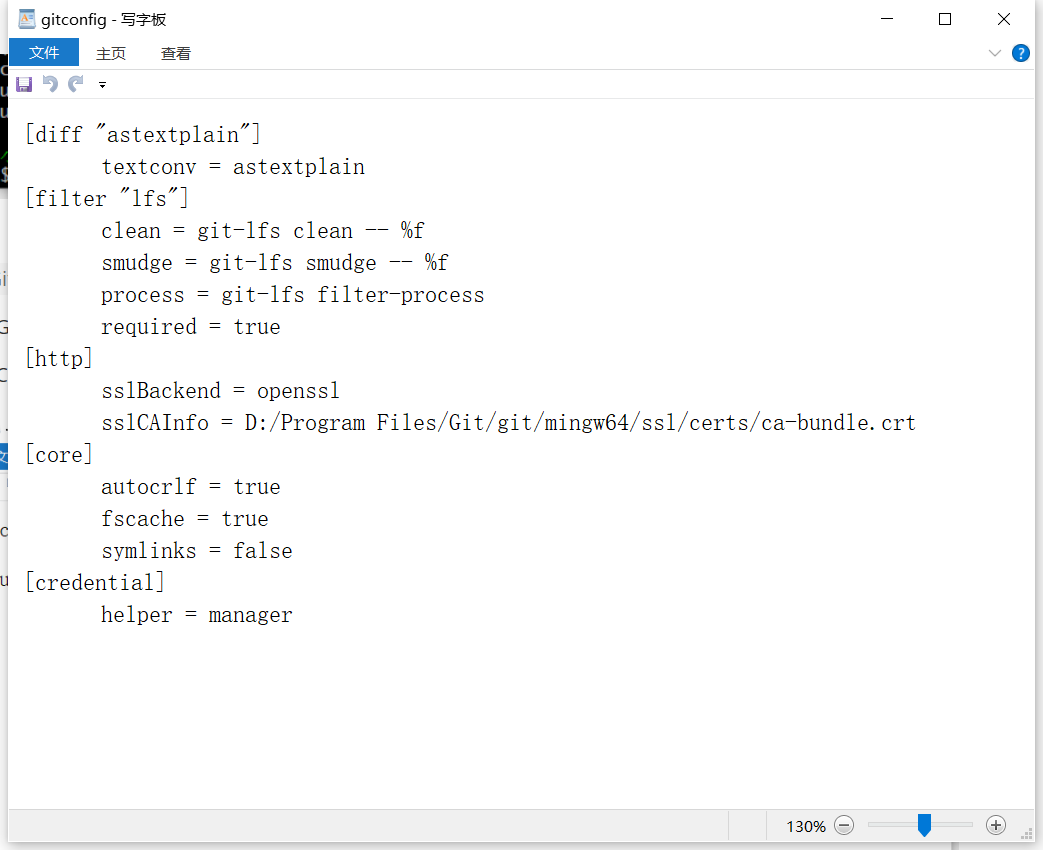
Task: Click the zoom slider handle
Action: coord(925,825)
